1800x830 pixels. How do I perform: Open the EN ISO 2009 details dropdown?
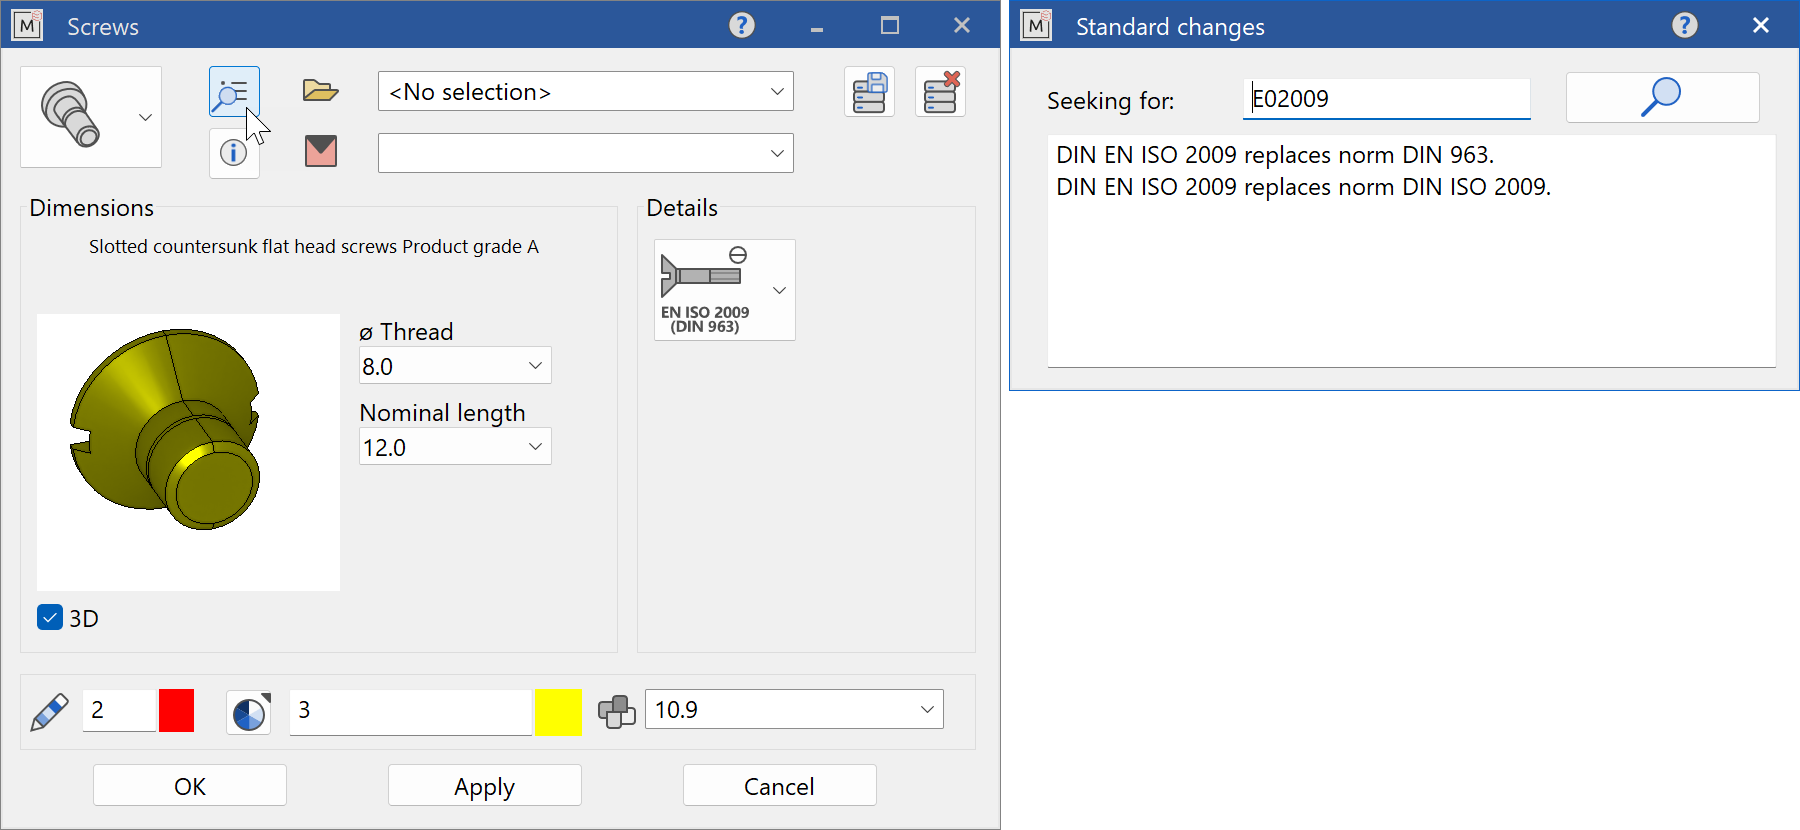(725, 290)
